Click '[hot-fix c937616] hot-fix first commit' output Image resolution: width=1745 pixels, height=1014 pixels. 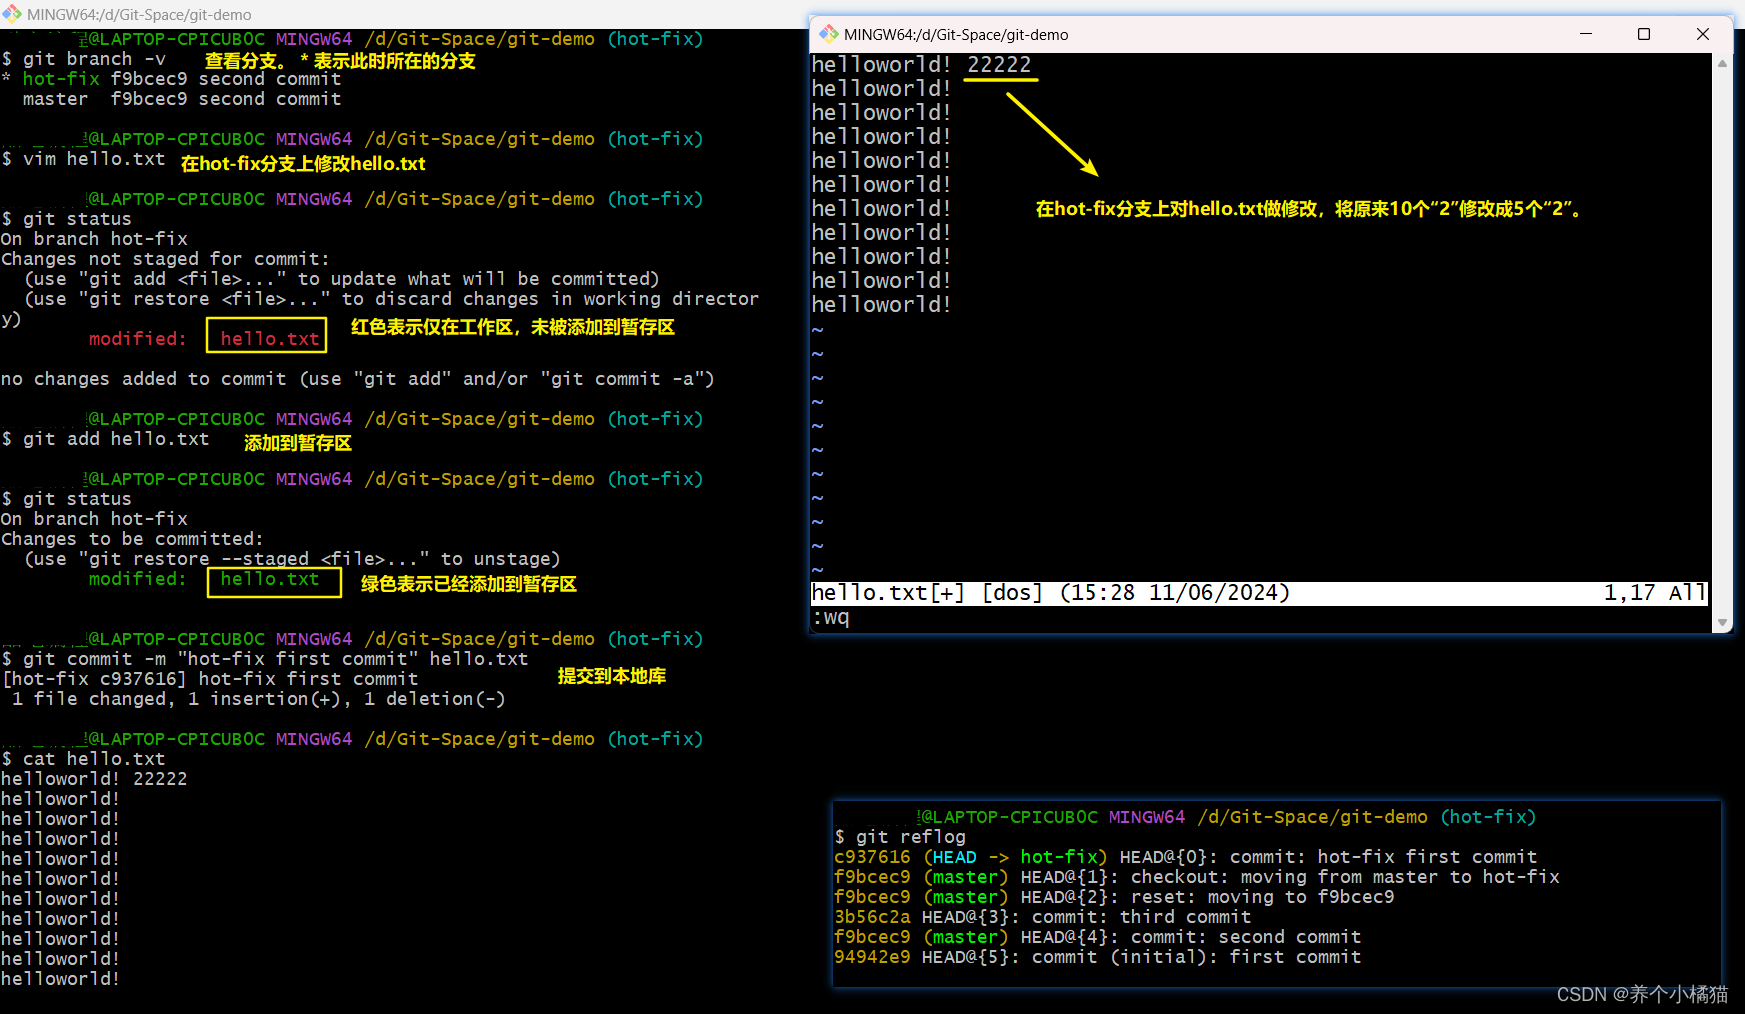tap(210, 679)
